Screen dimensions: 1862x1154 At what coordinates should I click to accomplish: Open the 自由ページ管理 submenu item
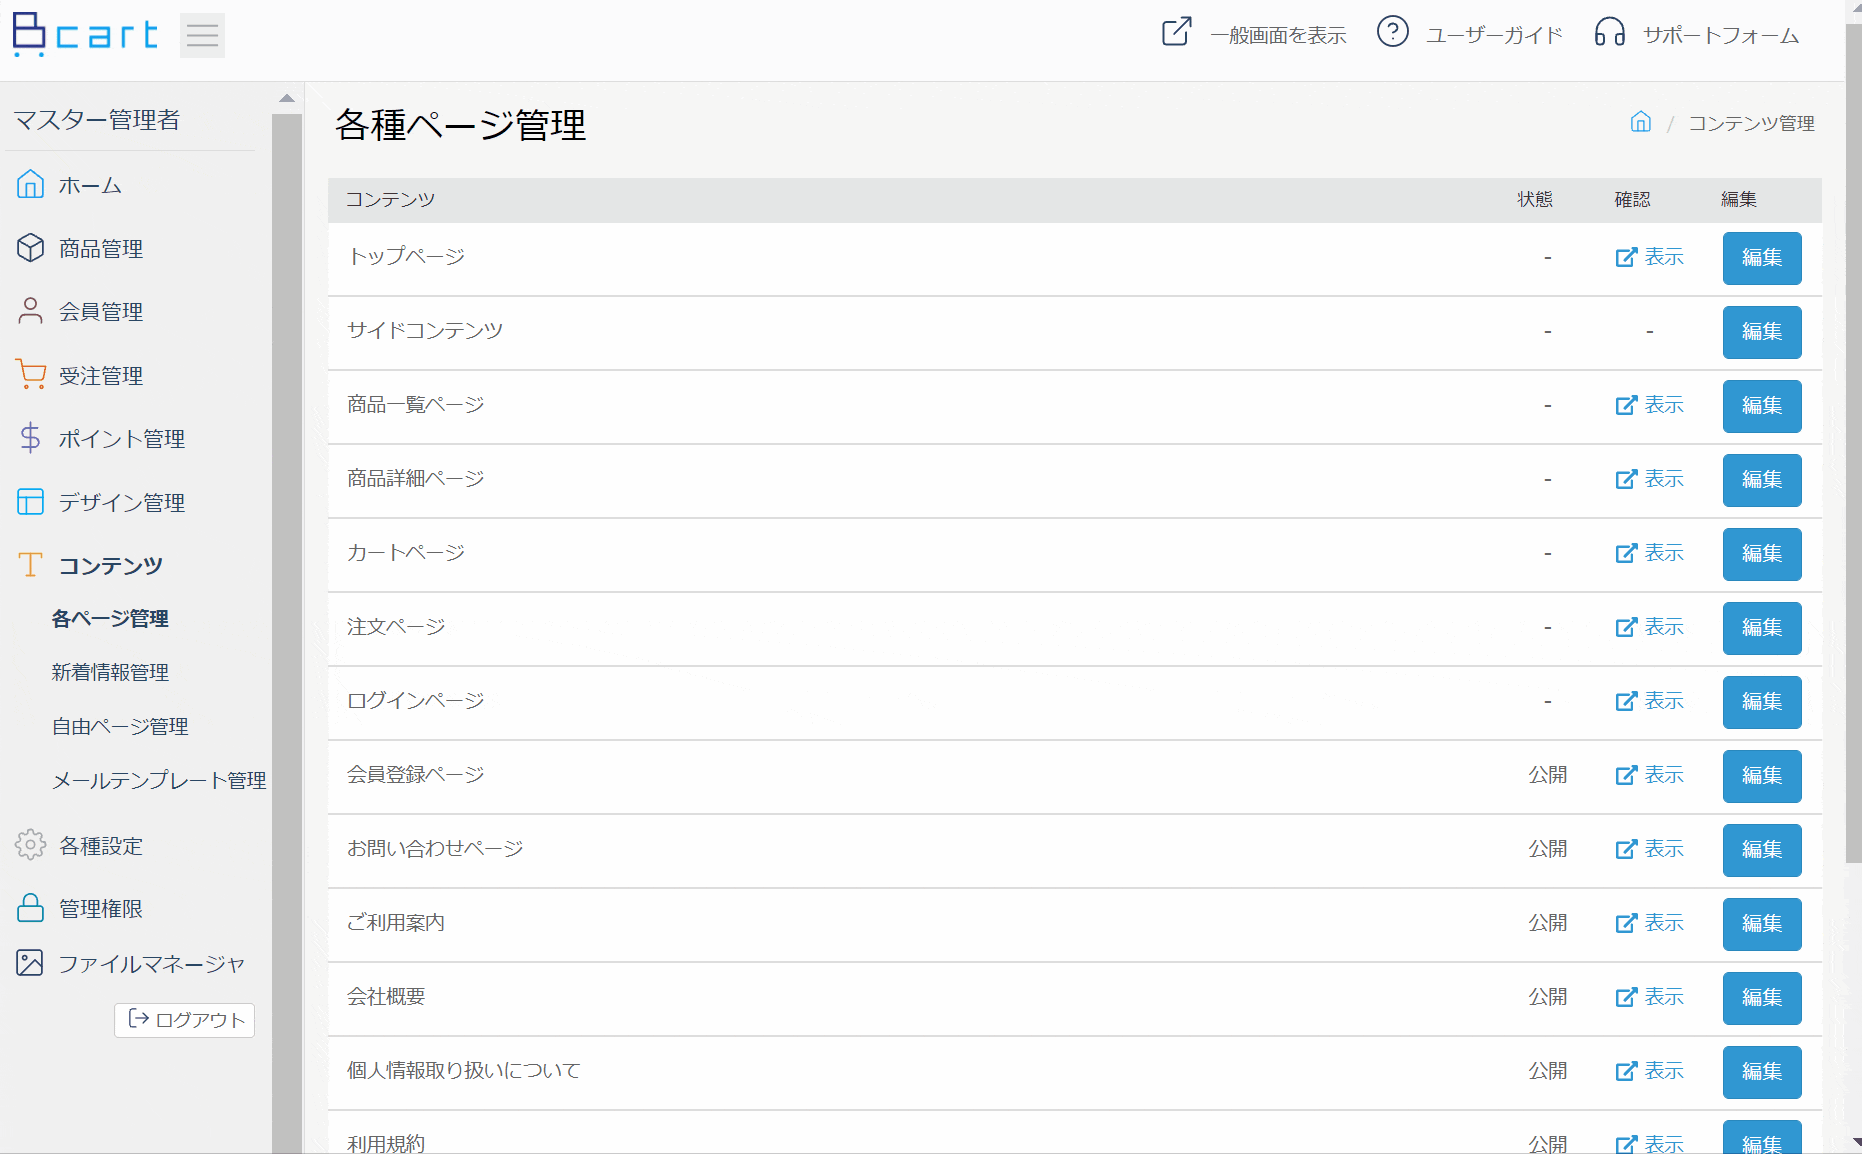coord(120,727)
